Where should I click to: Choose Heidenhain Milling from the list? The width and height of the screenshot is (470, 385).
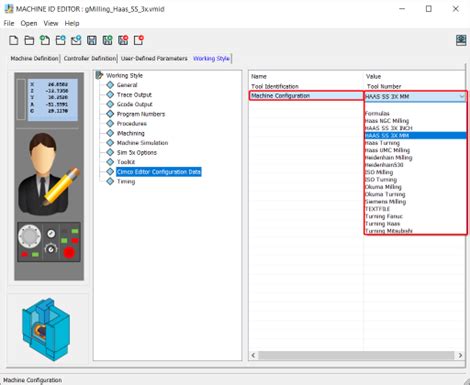pyautogui.click(x=415, y=157)
